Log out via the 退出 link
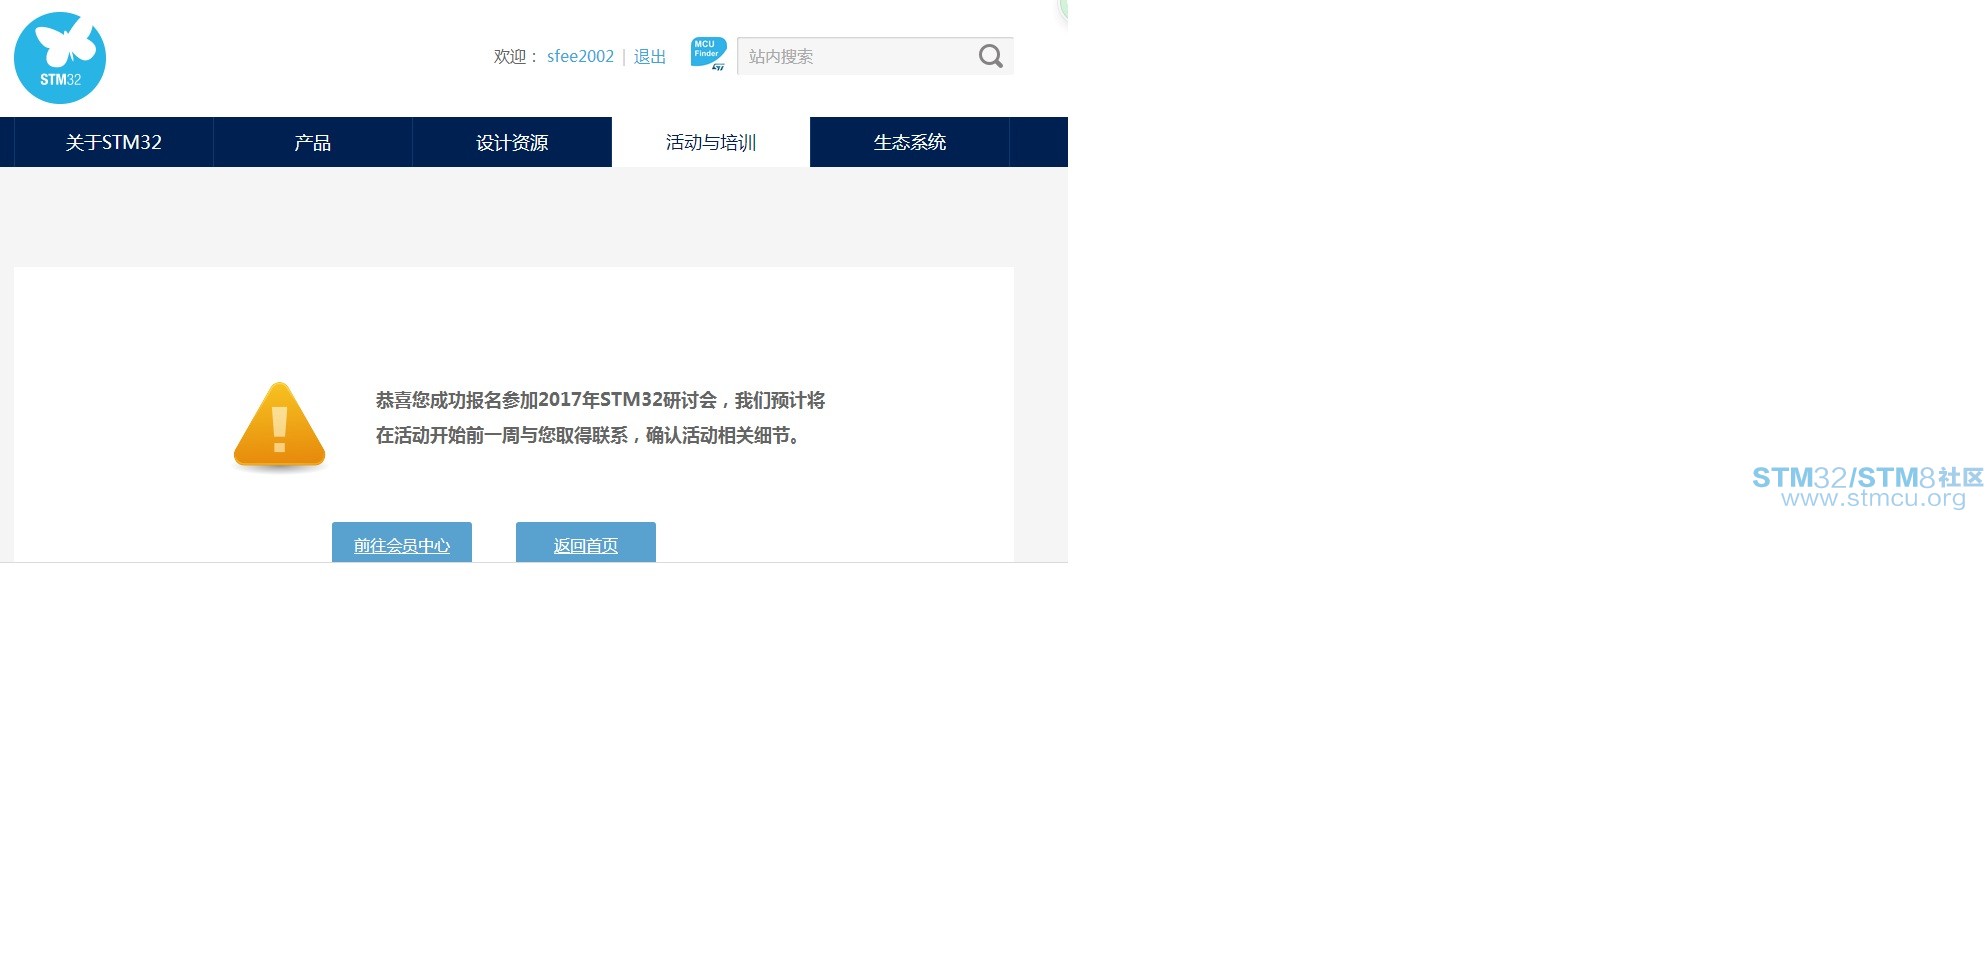 (649, 56)
